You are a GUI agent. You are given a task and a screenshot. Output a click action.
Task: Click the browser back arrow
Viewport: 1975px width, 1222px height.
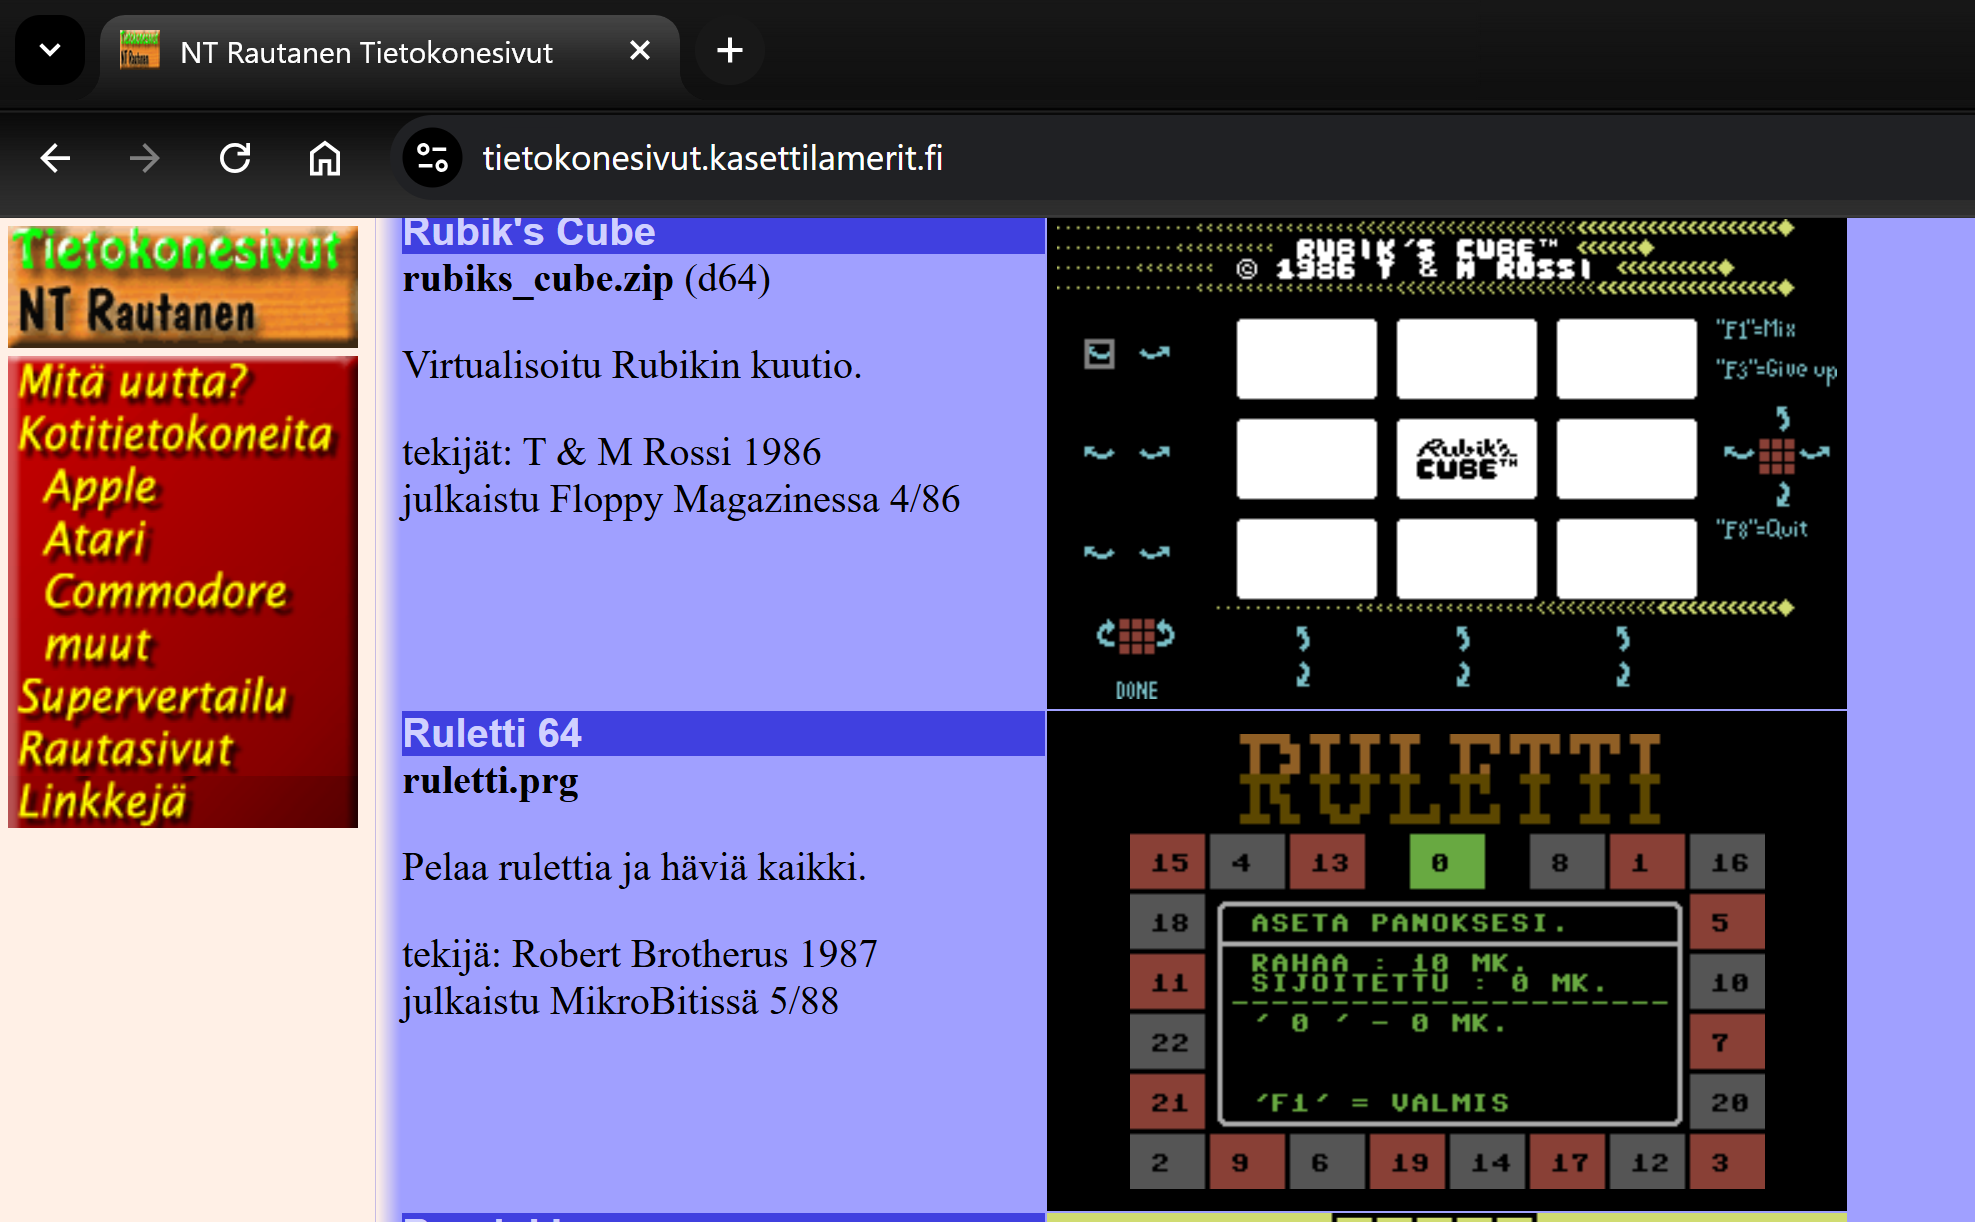[55, 158]
